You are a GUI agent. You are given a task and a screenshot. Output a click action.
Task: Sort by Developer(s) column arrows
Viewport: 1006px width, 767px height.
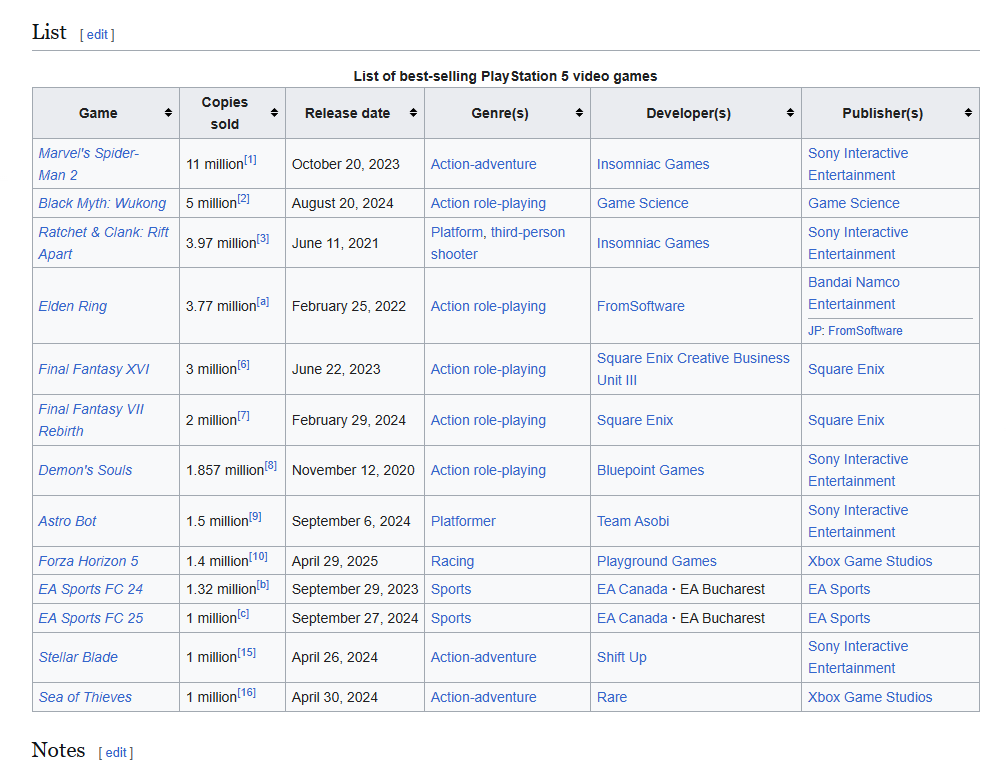(x=790, y=113)
